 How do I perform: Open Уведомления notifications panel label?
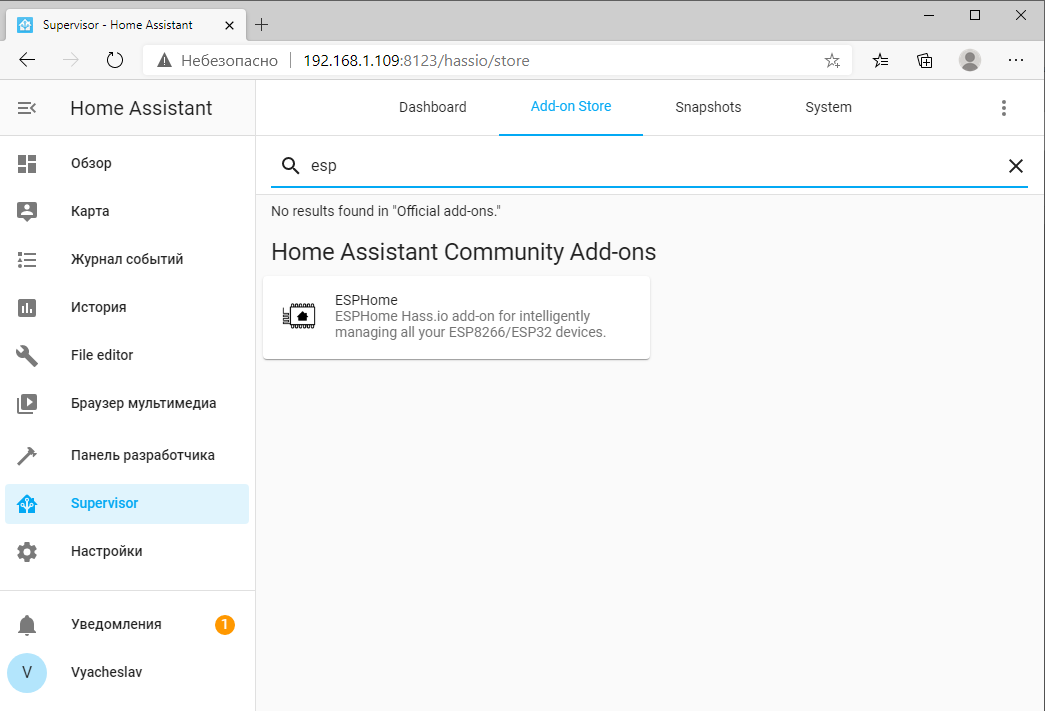[x=117, y=624]
